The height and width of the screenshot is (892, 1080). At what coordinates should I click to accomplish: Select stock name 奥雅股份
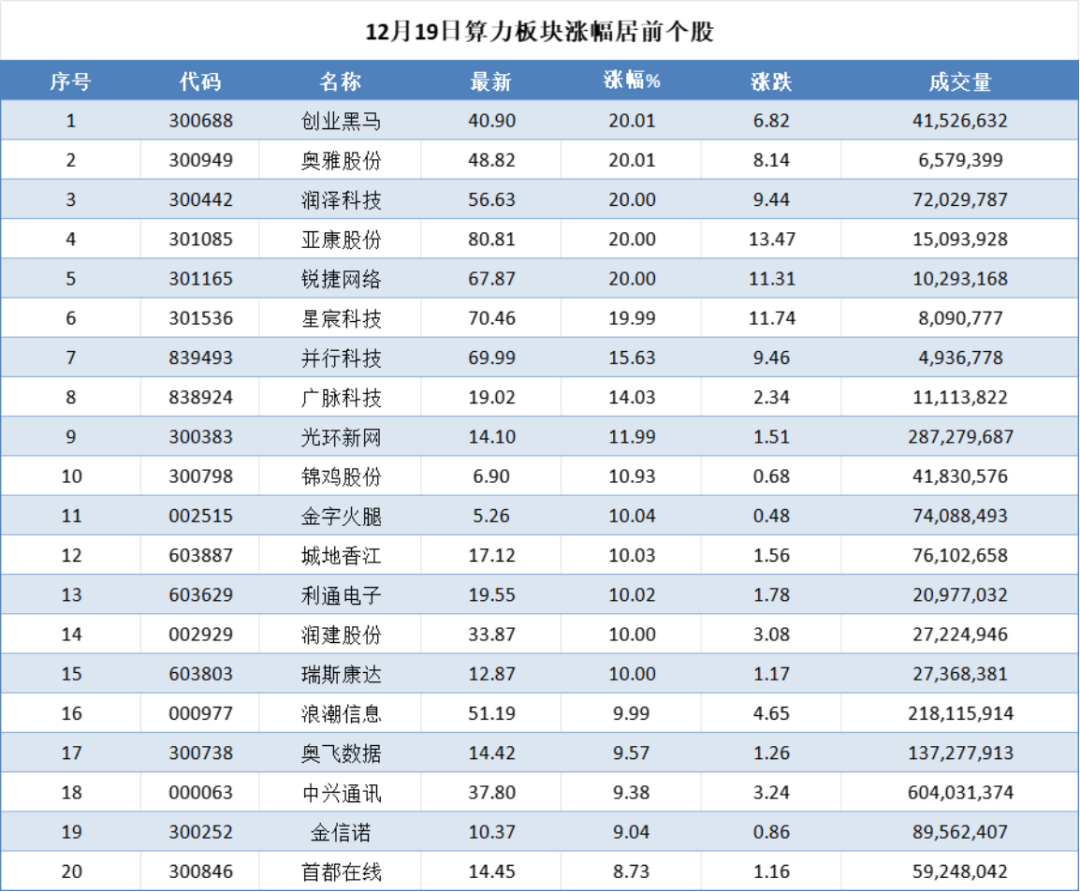[x=341, y=160]
